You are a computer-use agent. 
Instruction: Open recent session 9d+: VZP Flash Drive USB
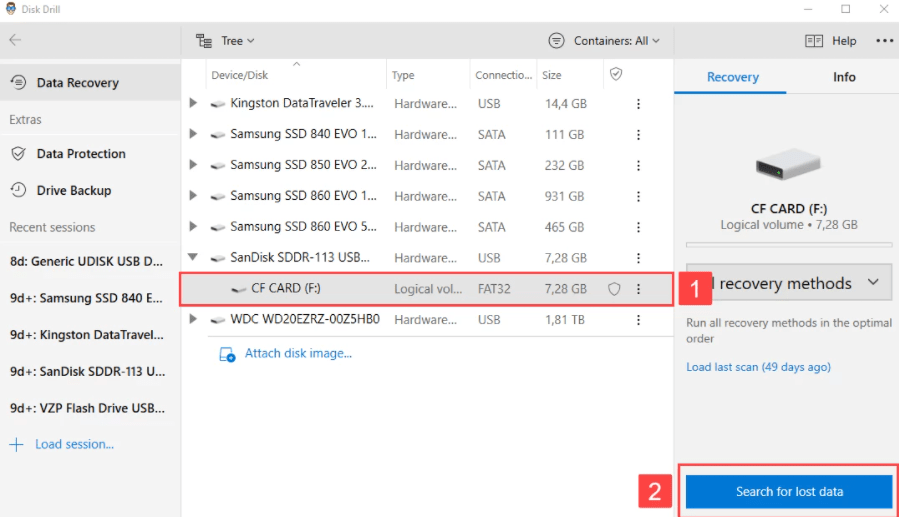click(x=87, y=408)
